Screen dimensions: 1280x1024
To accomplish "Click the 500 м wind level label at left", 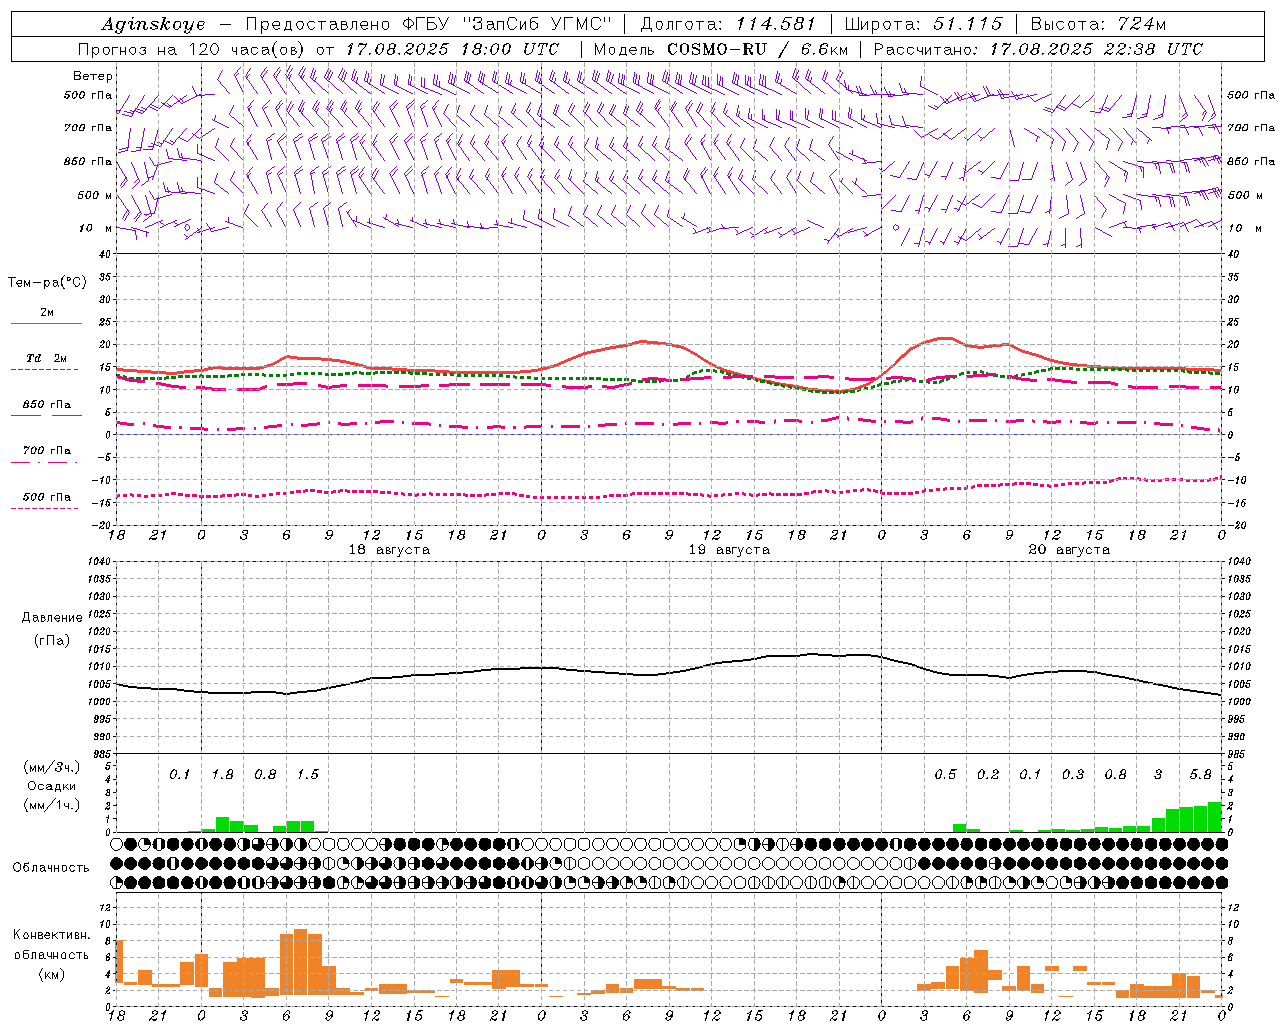I will coord(95,195).
